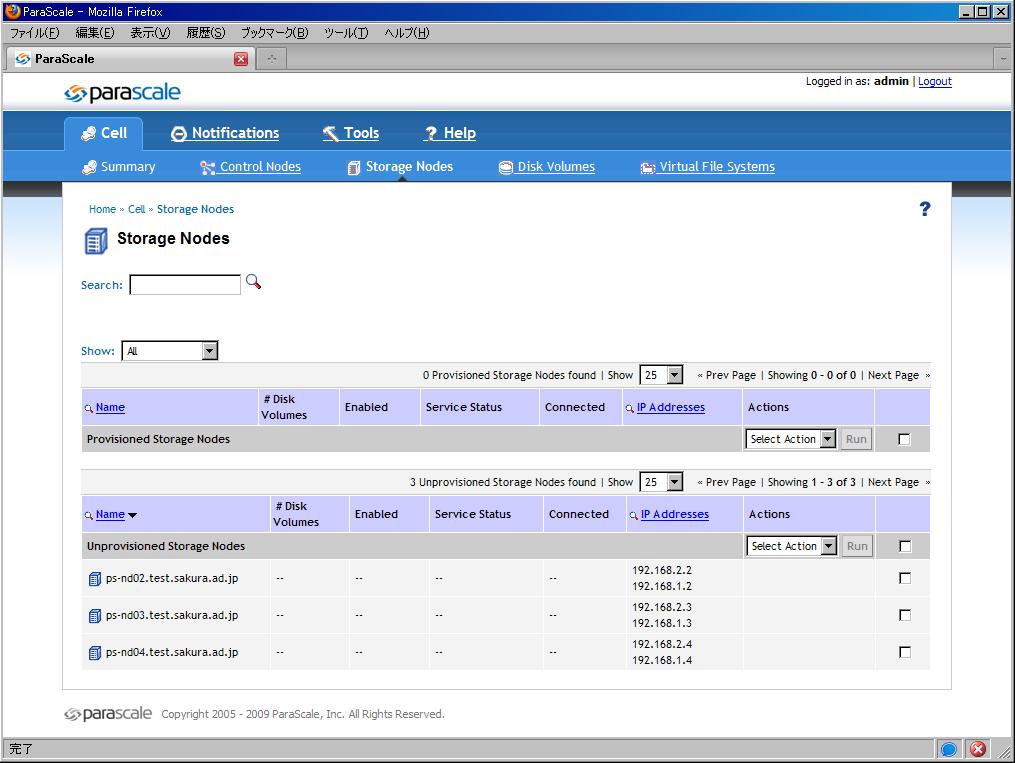The width and height of the screenshot is (1015, 763).
Task: Expand the Provisioned nodes page size dropdown
Action: (x=661, y=375)
